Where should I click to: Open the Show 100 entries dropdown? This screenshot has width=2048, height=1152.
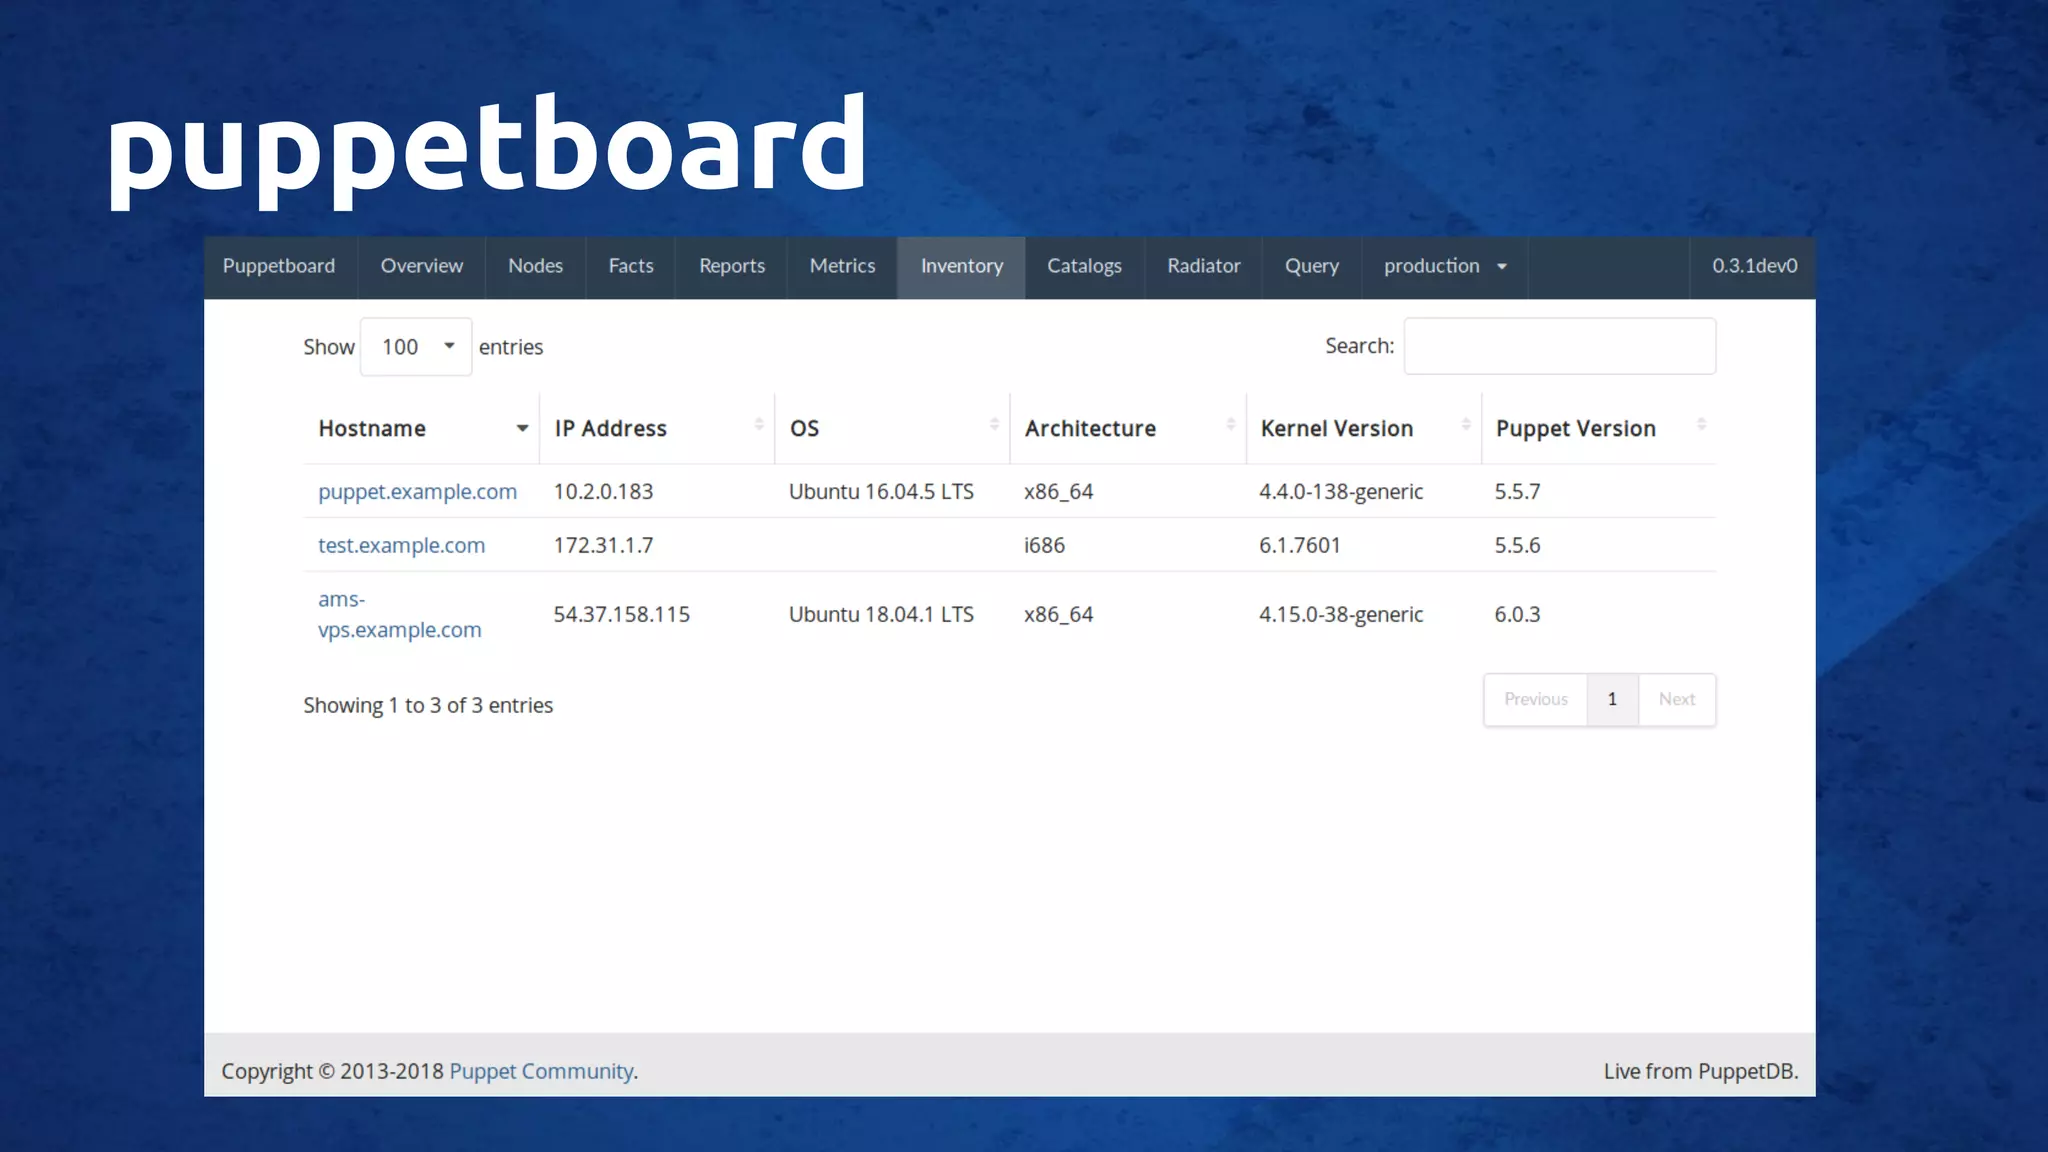coord(416,347)
